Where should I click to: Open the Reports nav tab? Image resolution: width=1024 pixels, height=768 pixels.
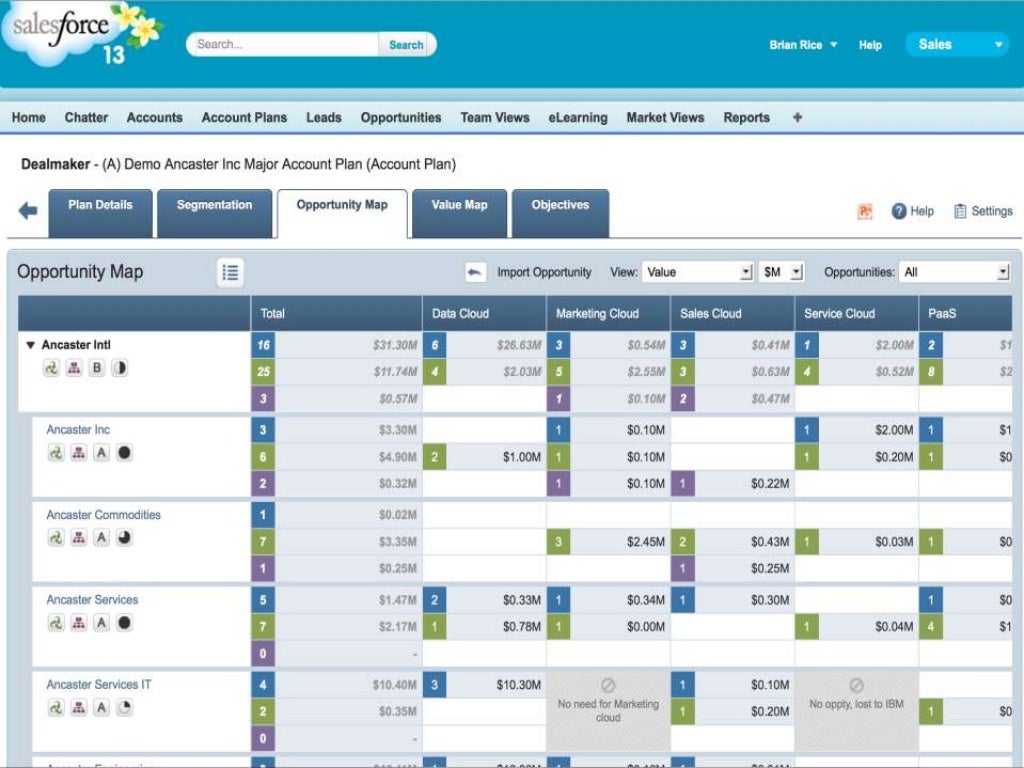pyautogui.click(x=746, y=118)
